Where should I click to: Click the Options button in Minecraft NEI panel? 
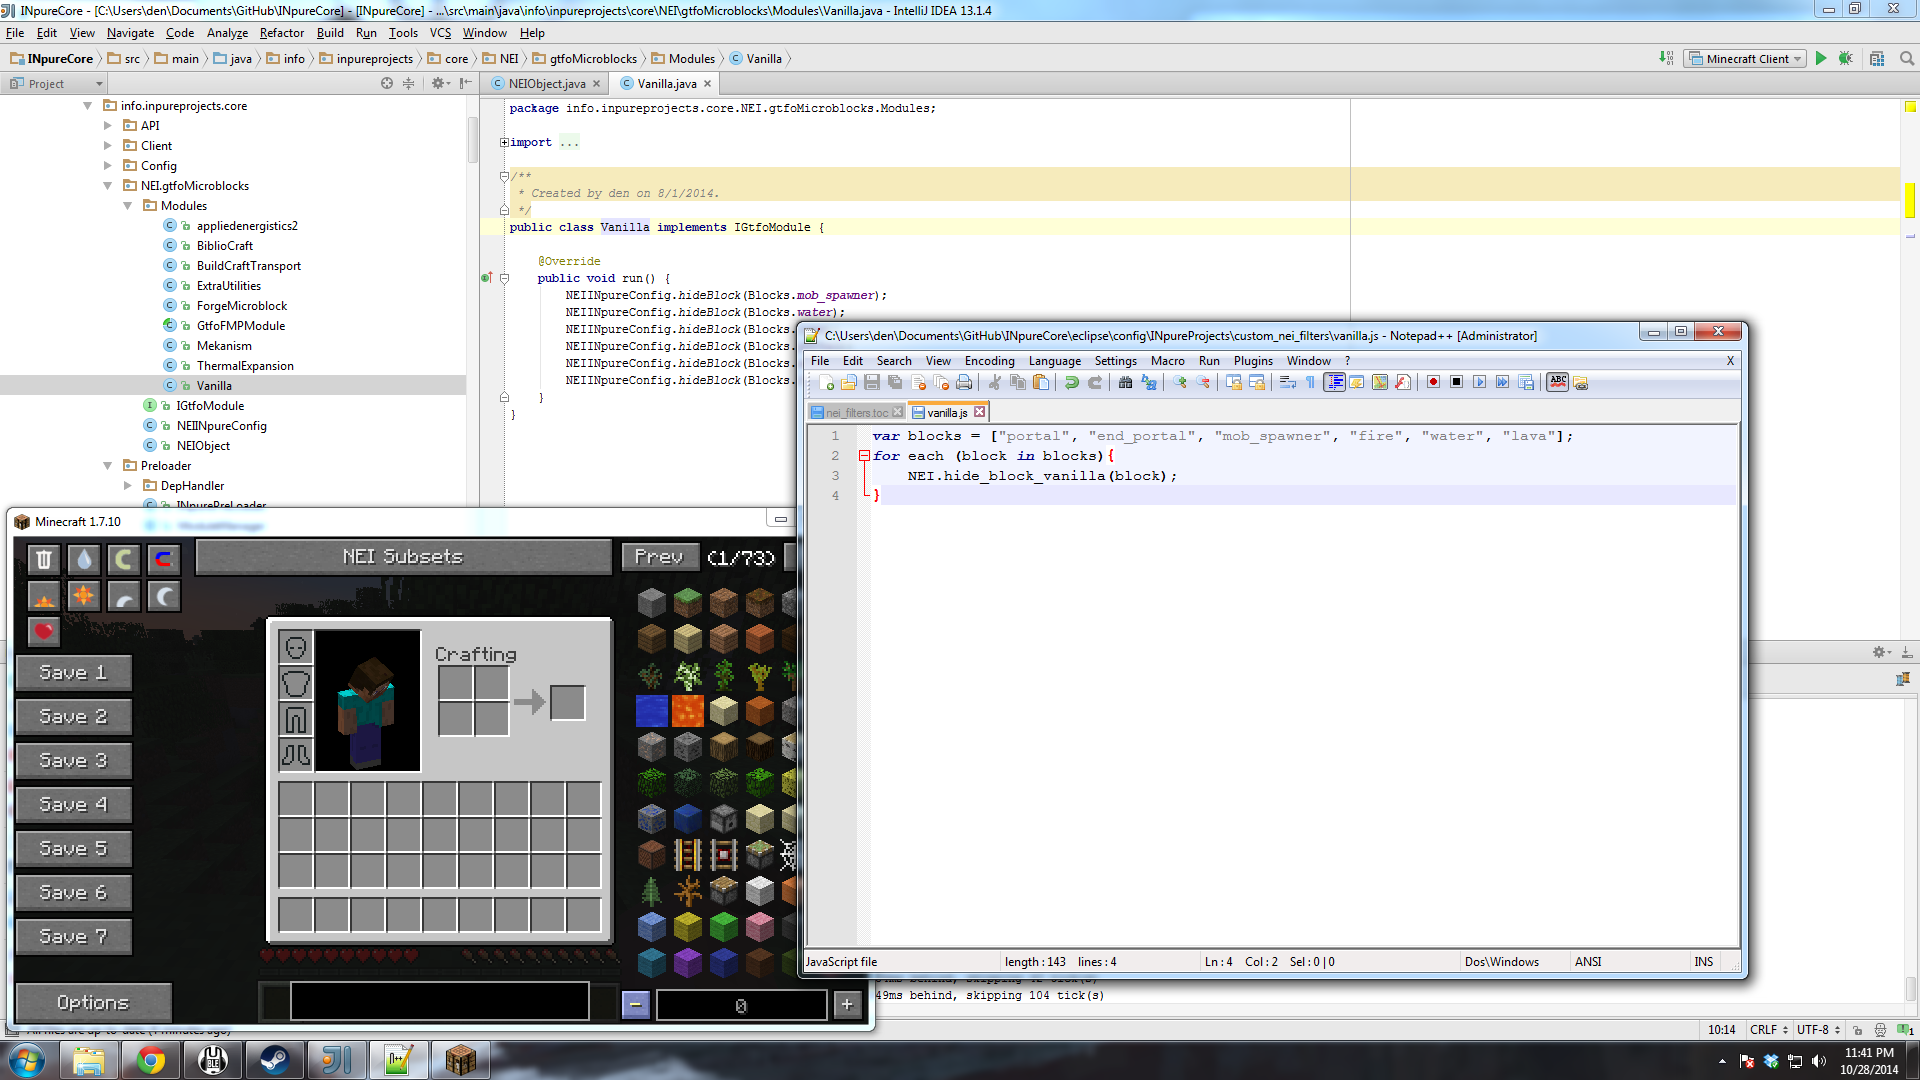pos(92,1001)
